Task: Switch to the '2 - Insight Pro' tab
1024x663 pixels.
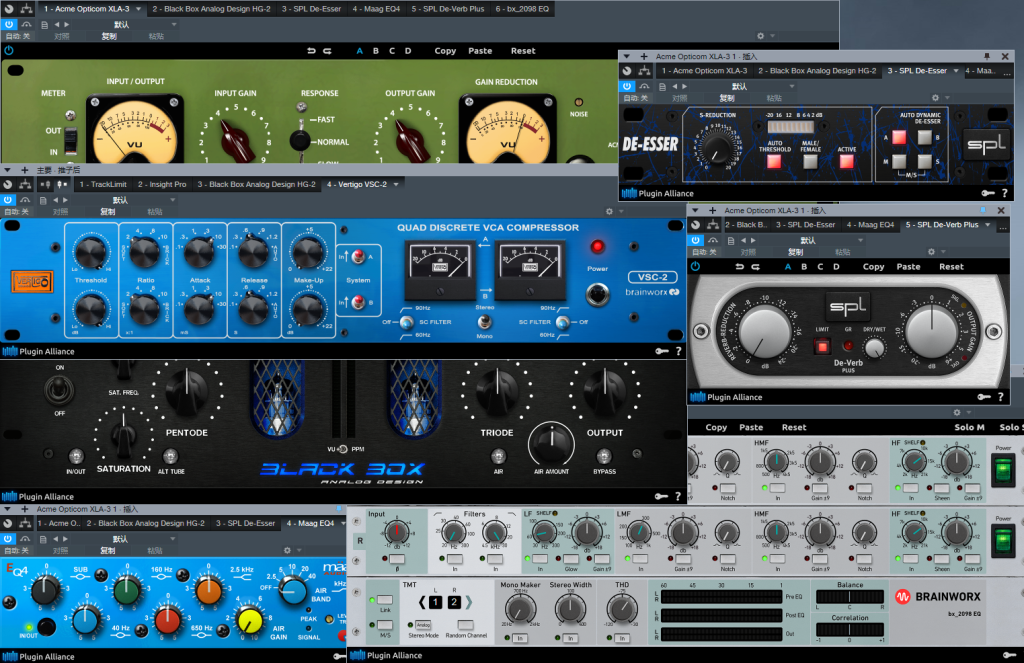Action: pyautogui.click(x=162, y=184)
